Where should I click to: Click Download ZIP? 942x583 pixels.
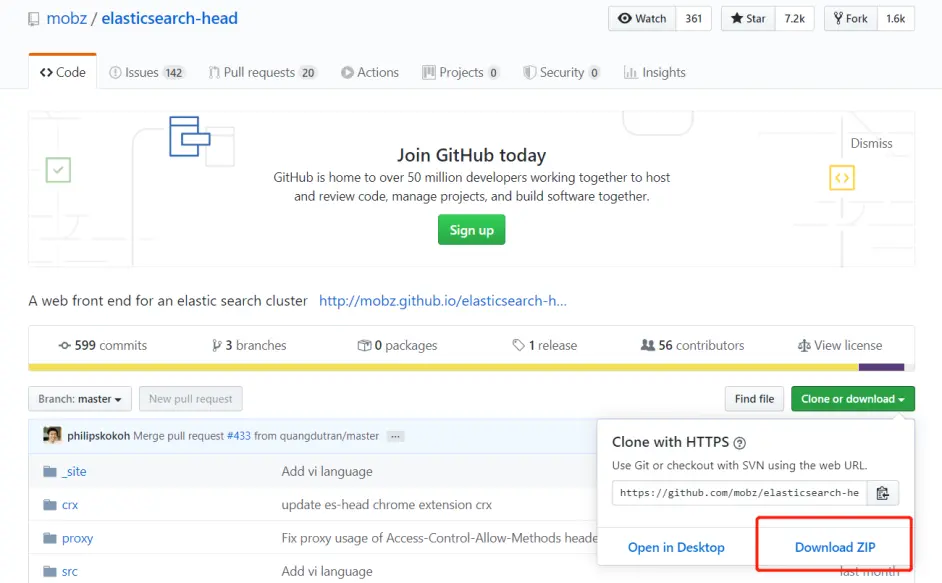[x=834, y=548]
